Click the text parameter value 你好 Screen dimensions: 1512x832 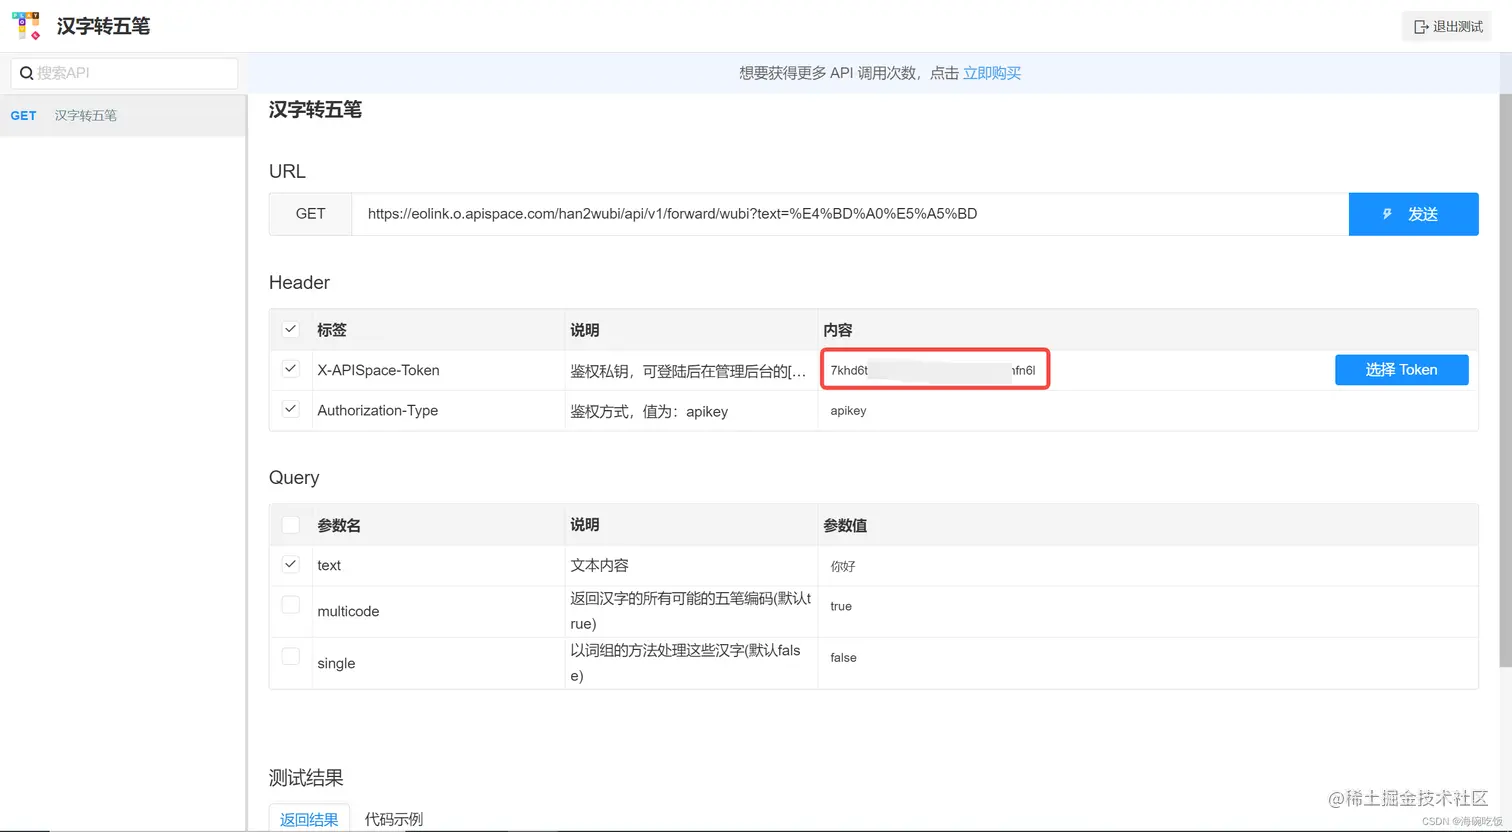(x=843, y=566)
